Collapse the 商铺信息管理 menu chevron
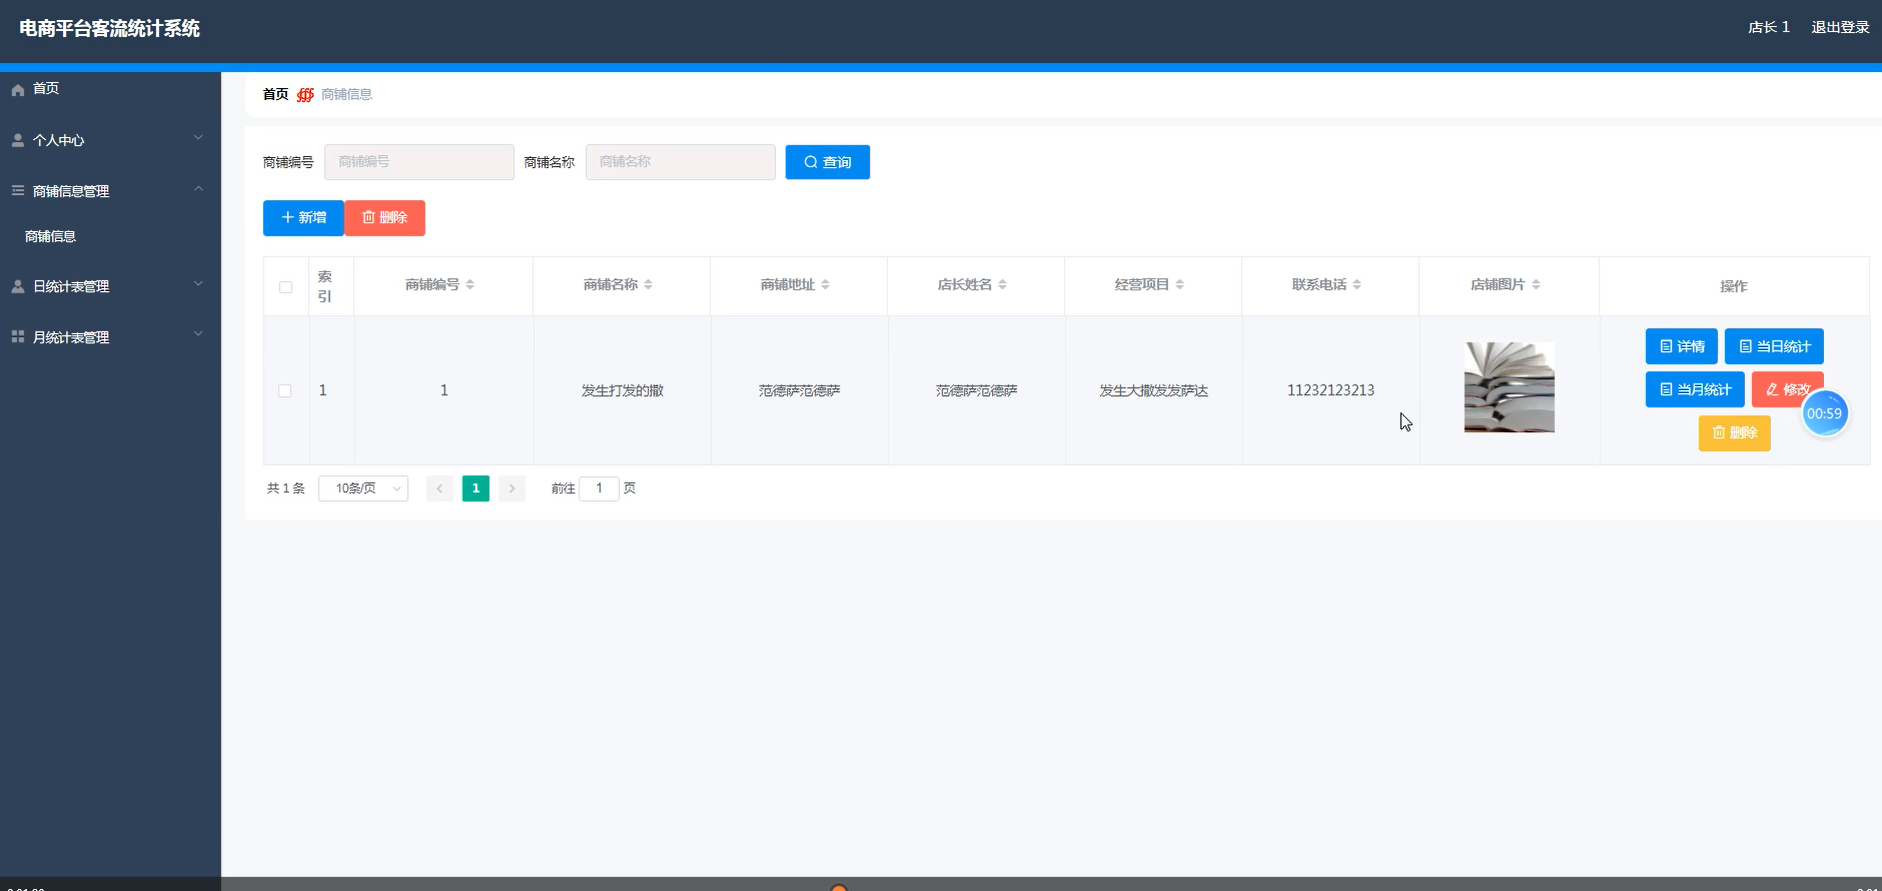The image size is (1882, 891). (198, 189)
